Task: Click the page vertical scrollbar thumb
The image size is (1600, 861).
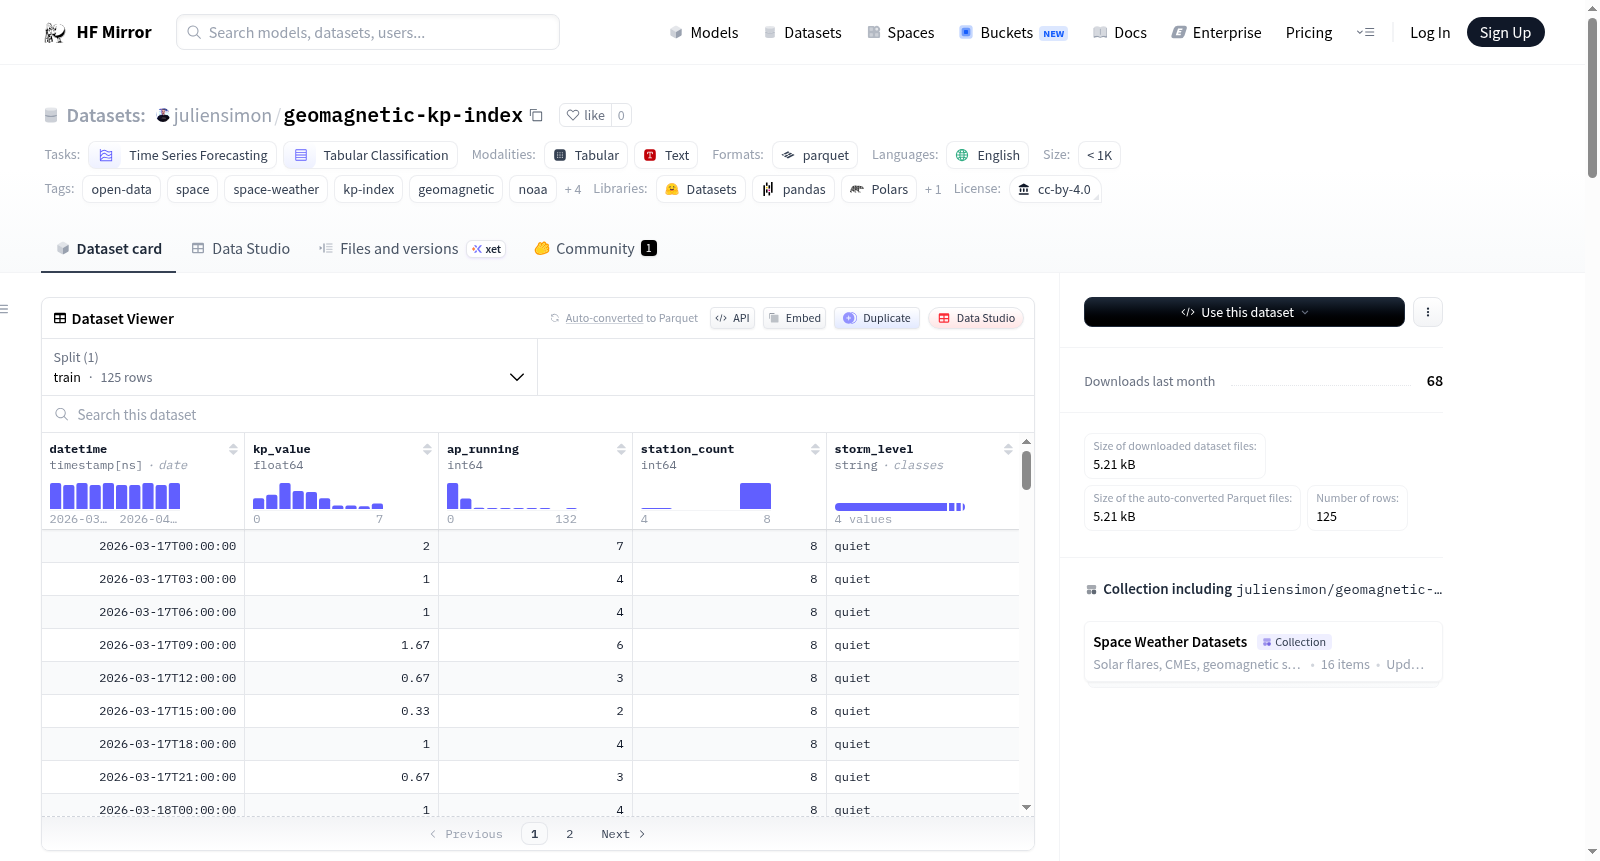Action: (1592, 98)
